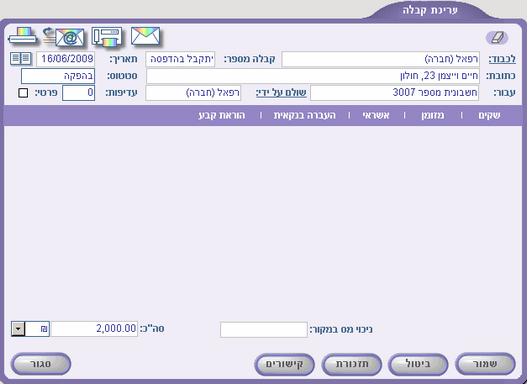Open the currency ₪ dropdown arrow

18,329
